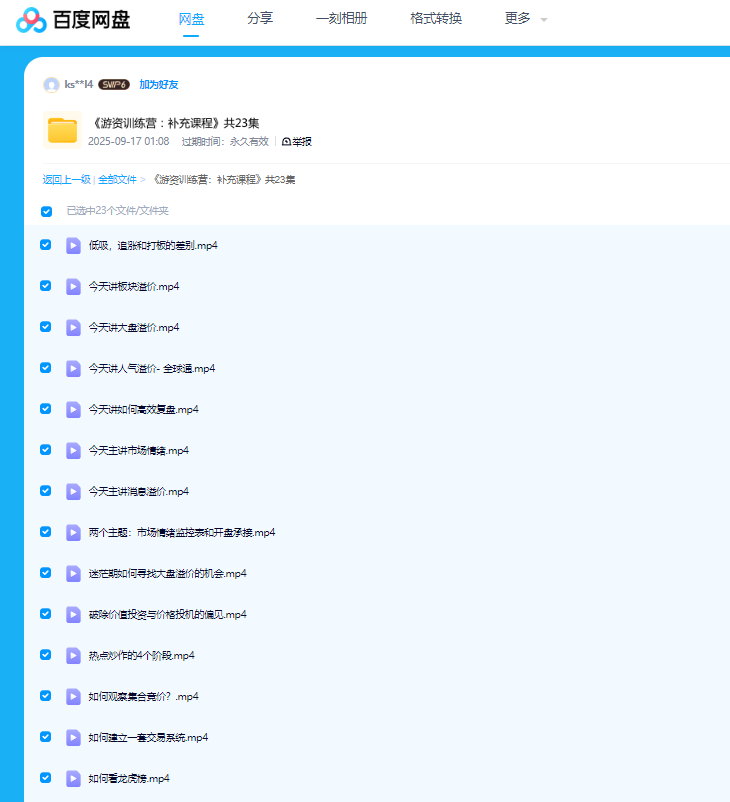This screenshot has width=730, height=802.
Task: Click the yellow shared folder icon
Action: (x=62, y=130)
